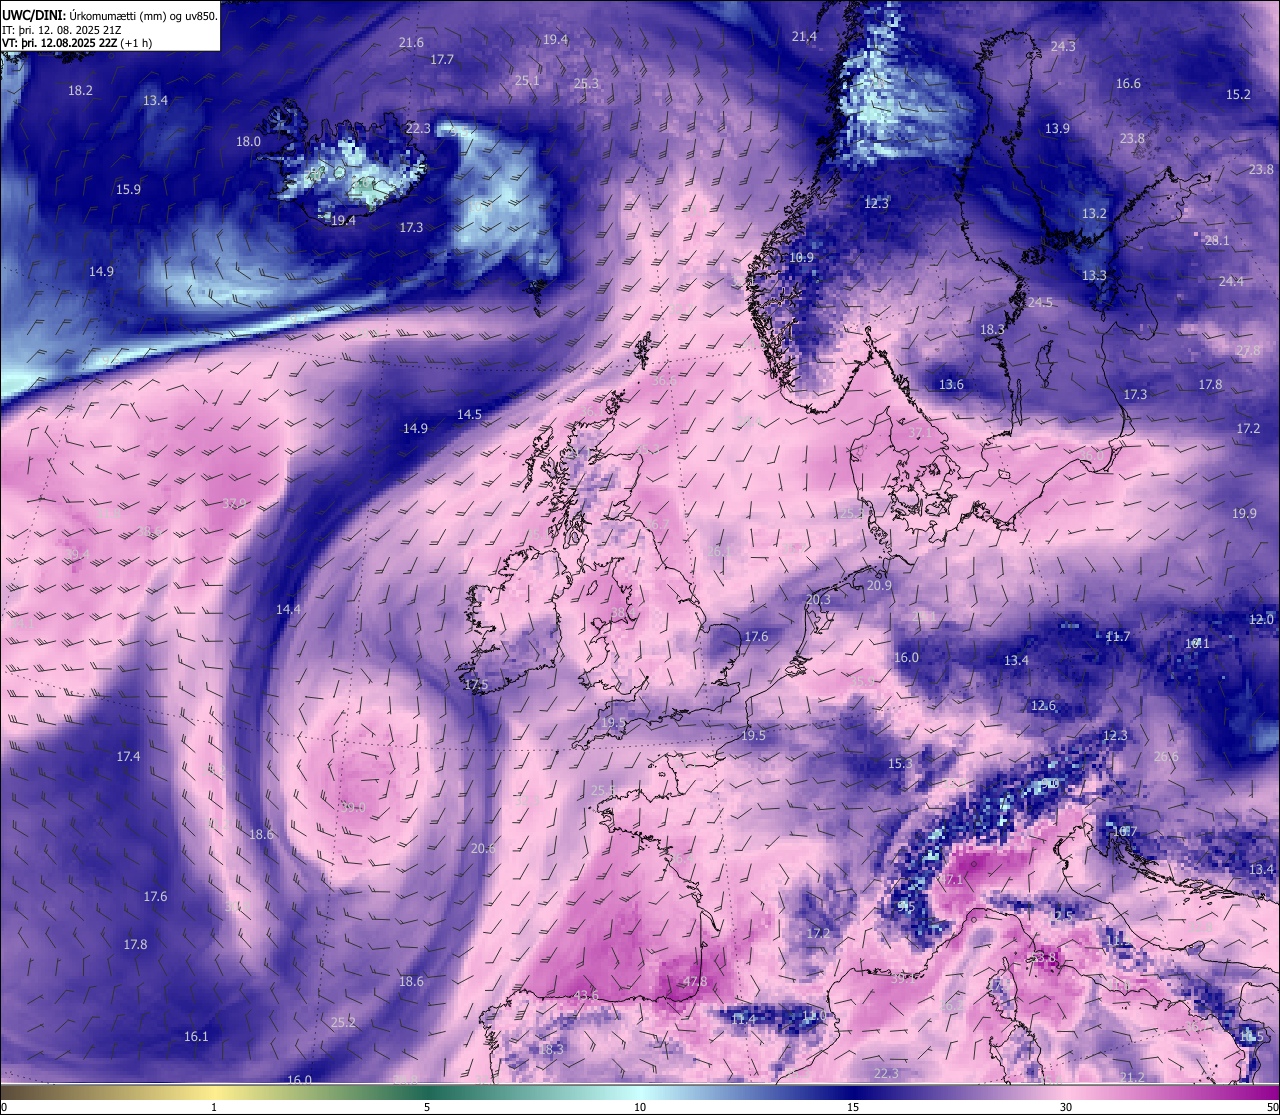Click the 12.6 value label
This screenshot has width=1280, height=1115.
point(1043,706)
